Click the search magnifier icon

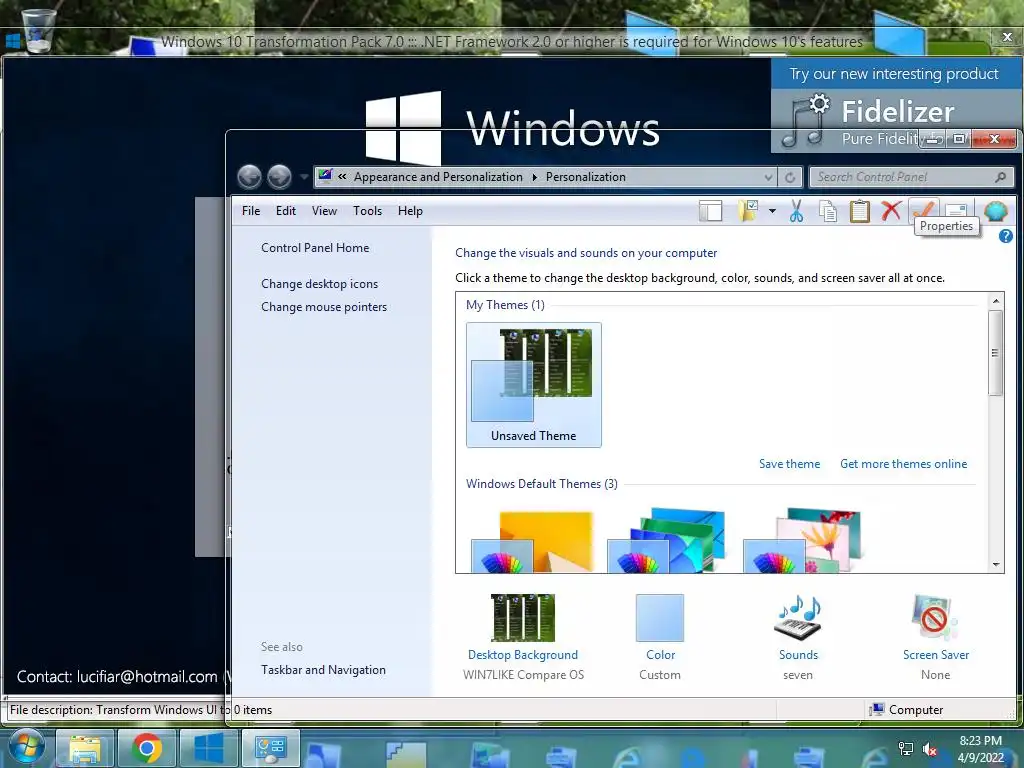pyautogui.click(x=1000, y=177)
